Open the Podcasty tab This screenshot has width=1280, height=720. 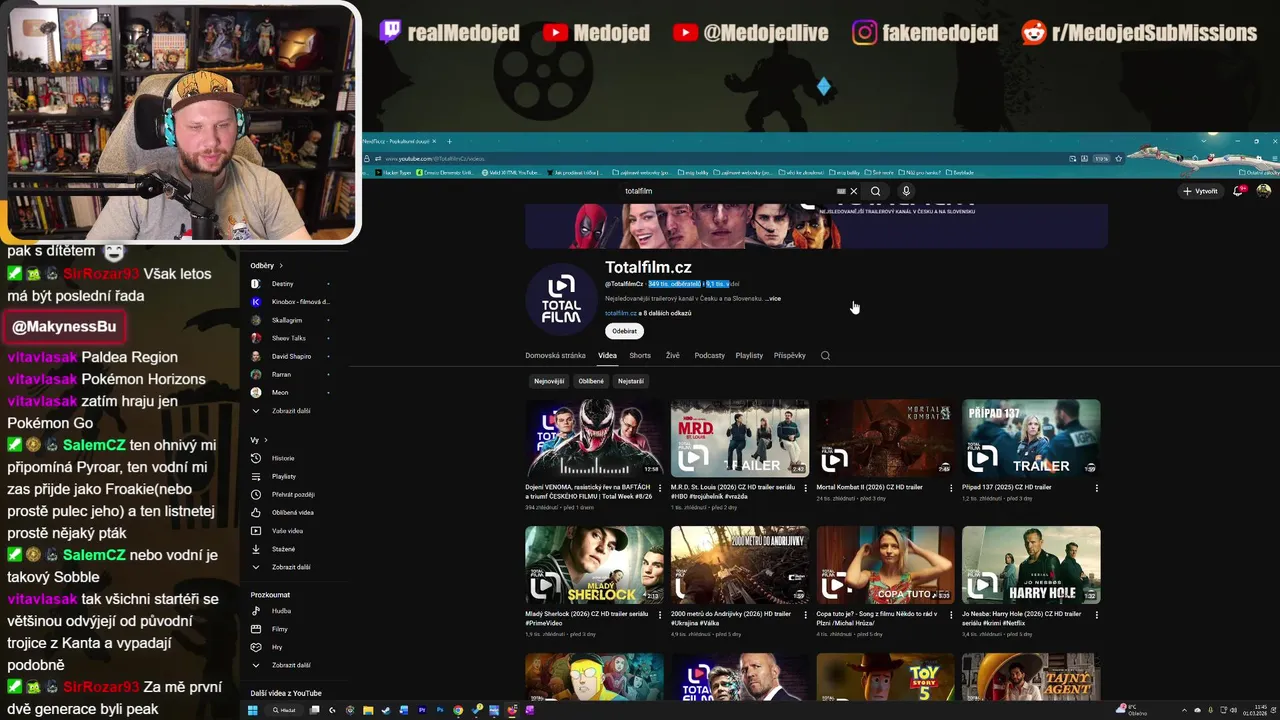tap(710, 355)
